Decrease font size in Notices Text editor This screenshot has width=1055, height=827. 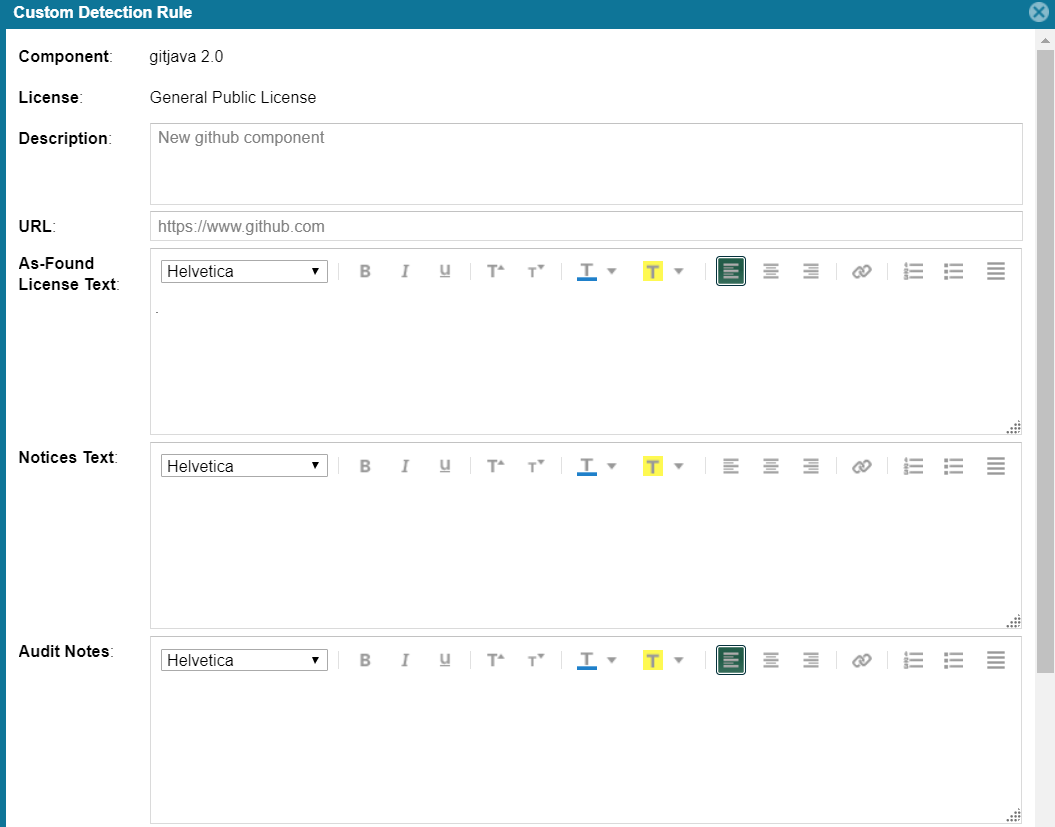point(536,466)
